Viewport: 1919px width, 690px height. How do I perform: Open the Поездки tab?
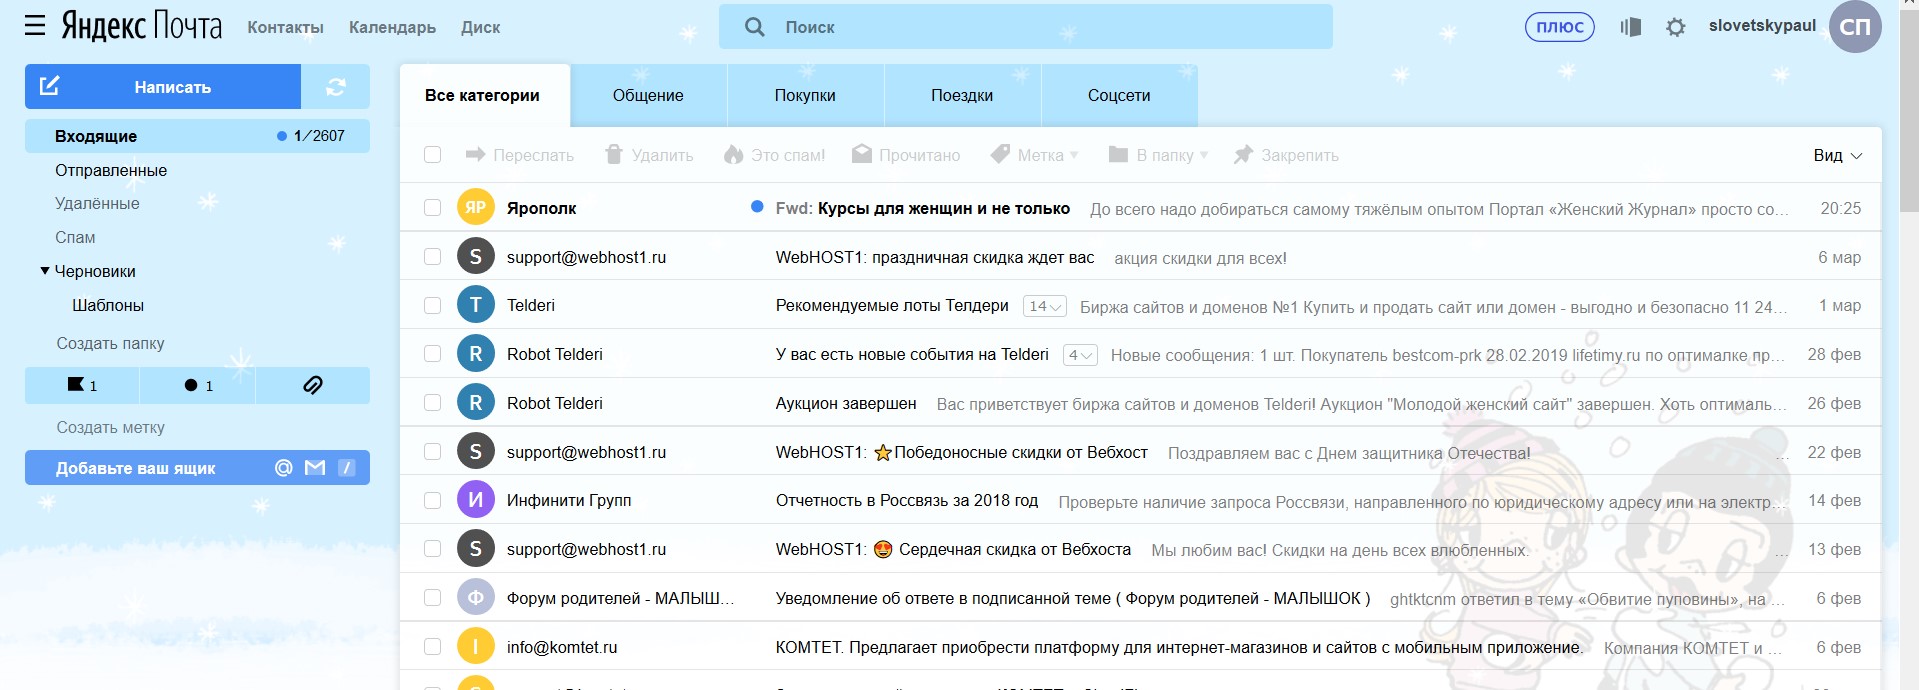coord(962,95)
